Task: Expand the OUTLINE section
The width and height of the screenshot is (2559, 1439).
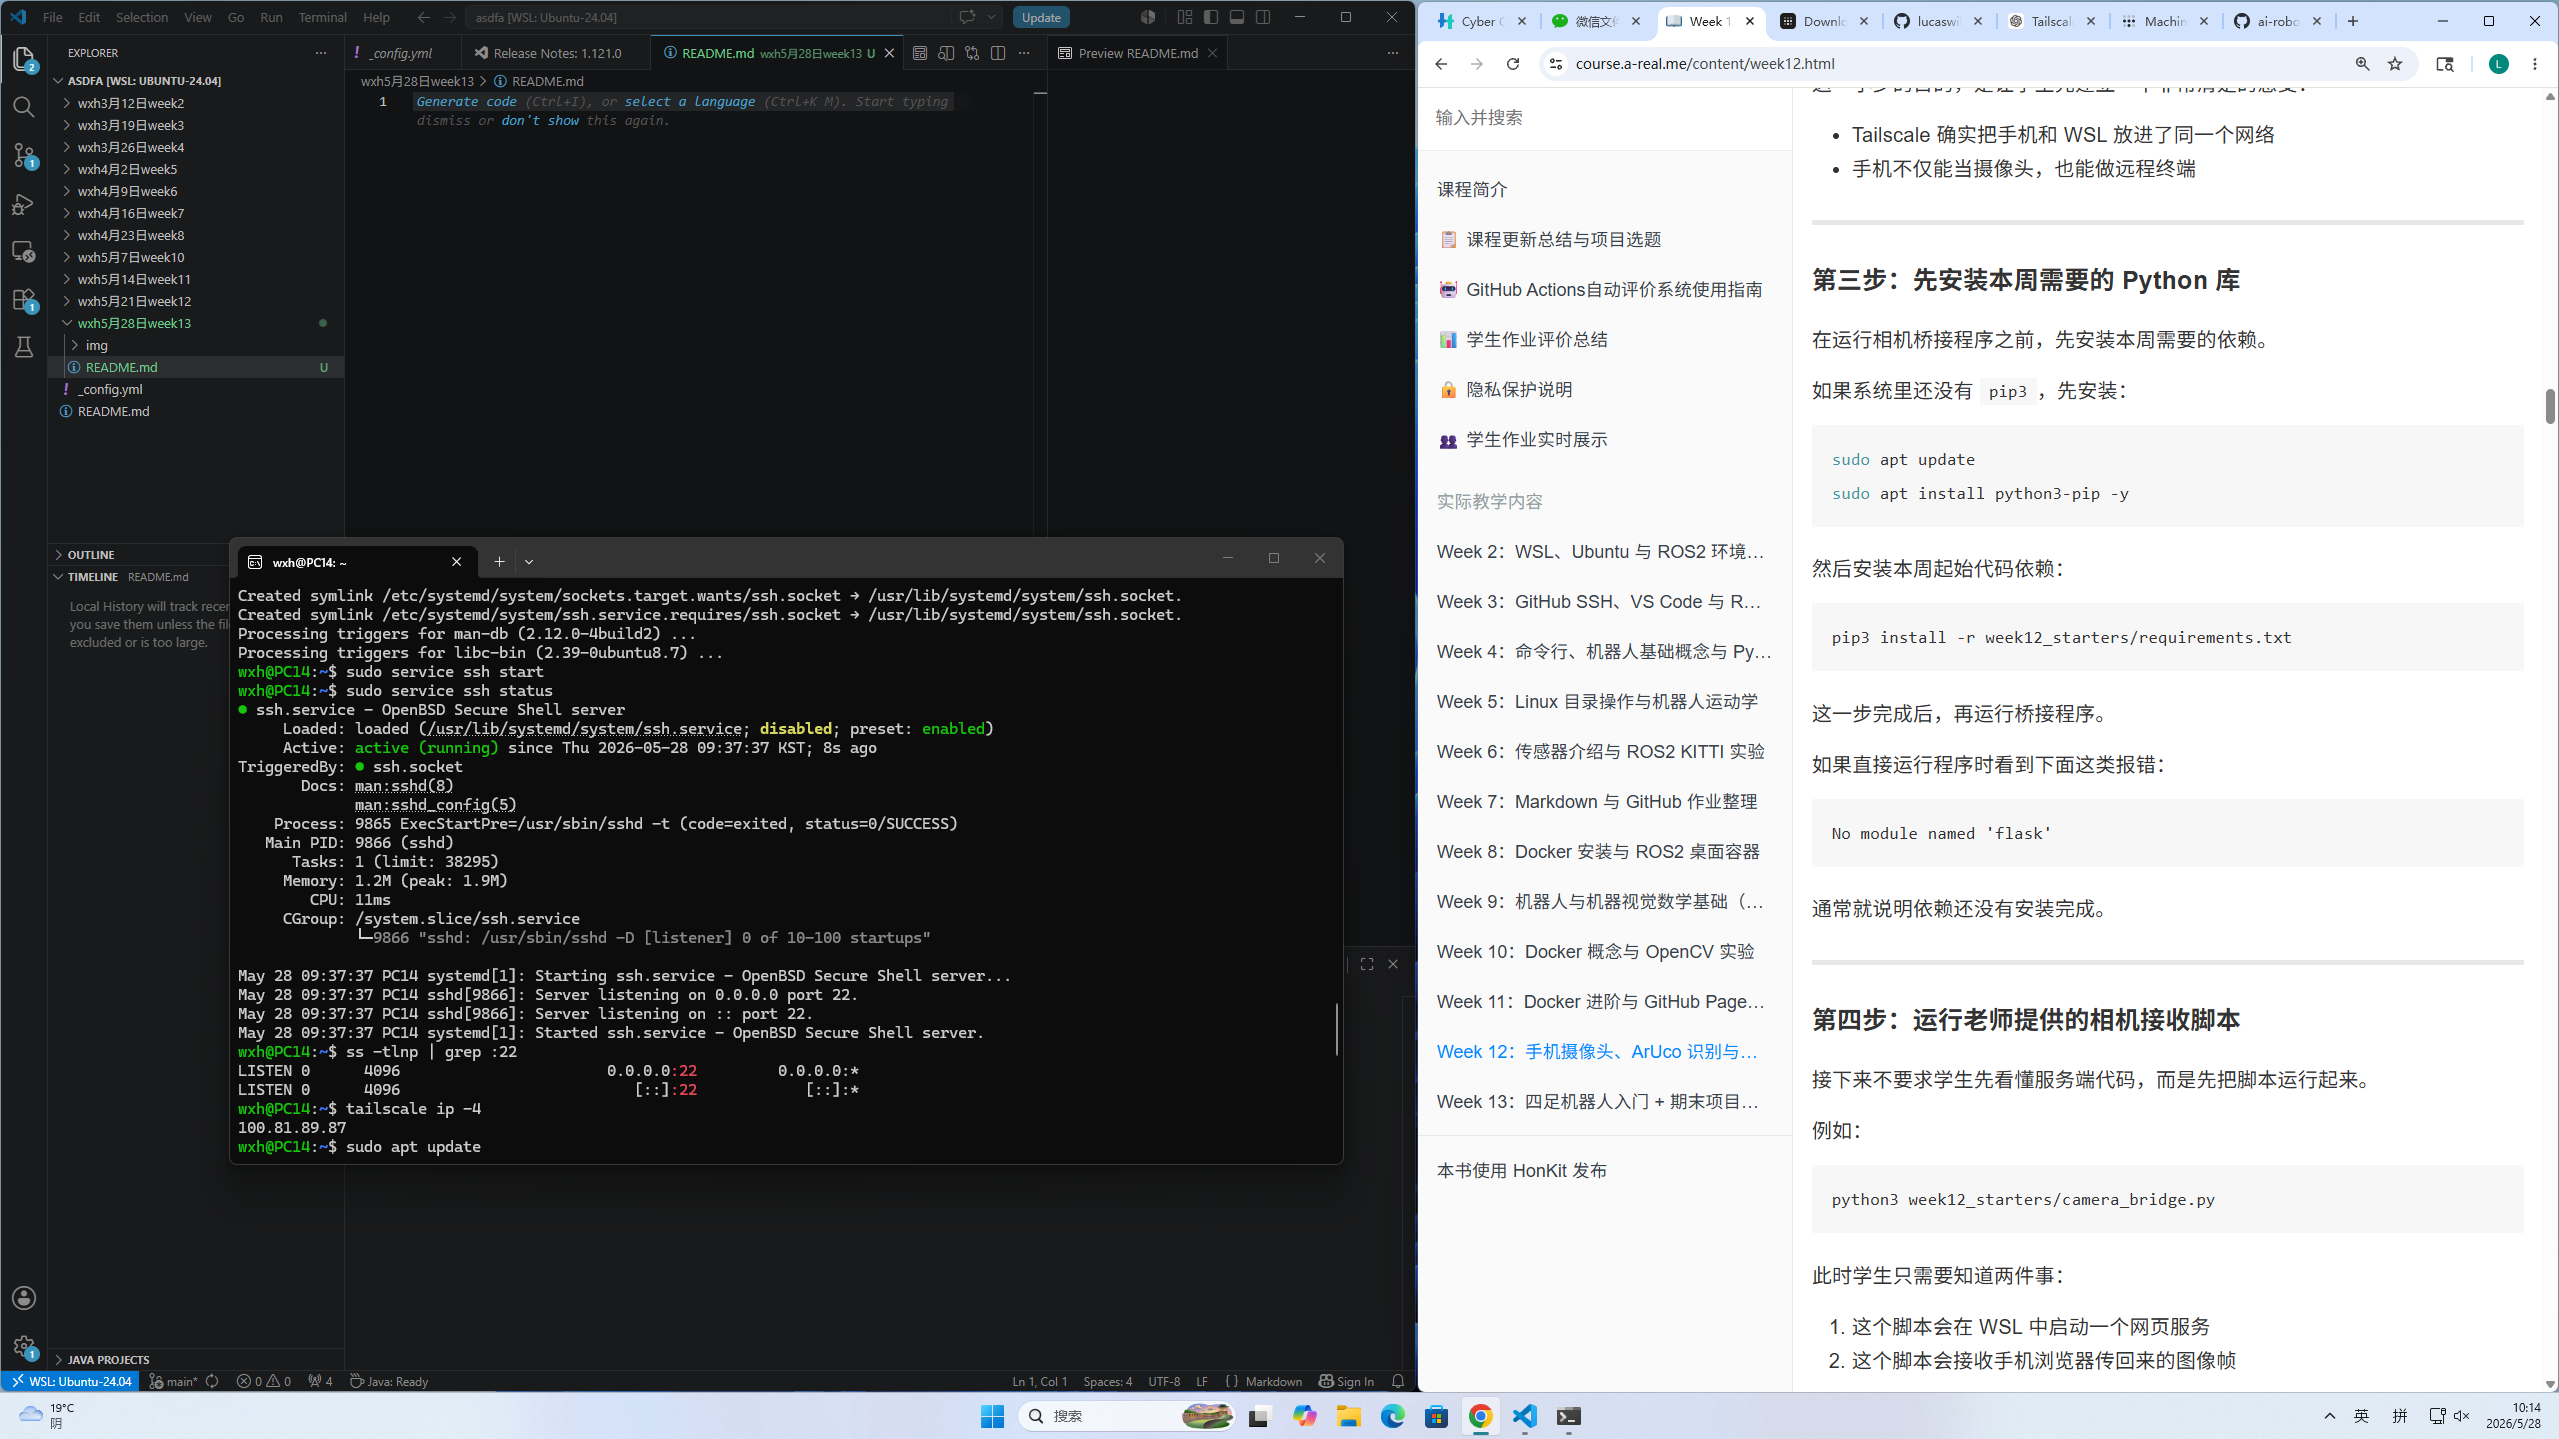Action: 90,555
